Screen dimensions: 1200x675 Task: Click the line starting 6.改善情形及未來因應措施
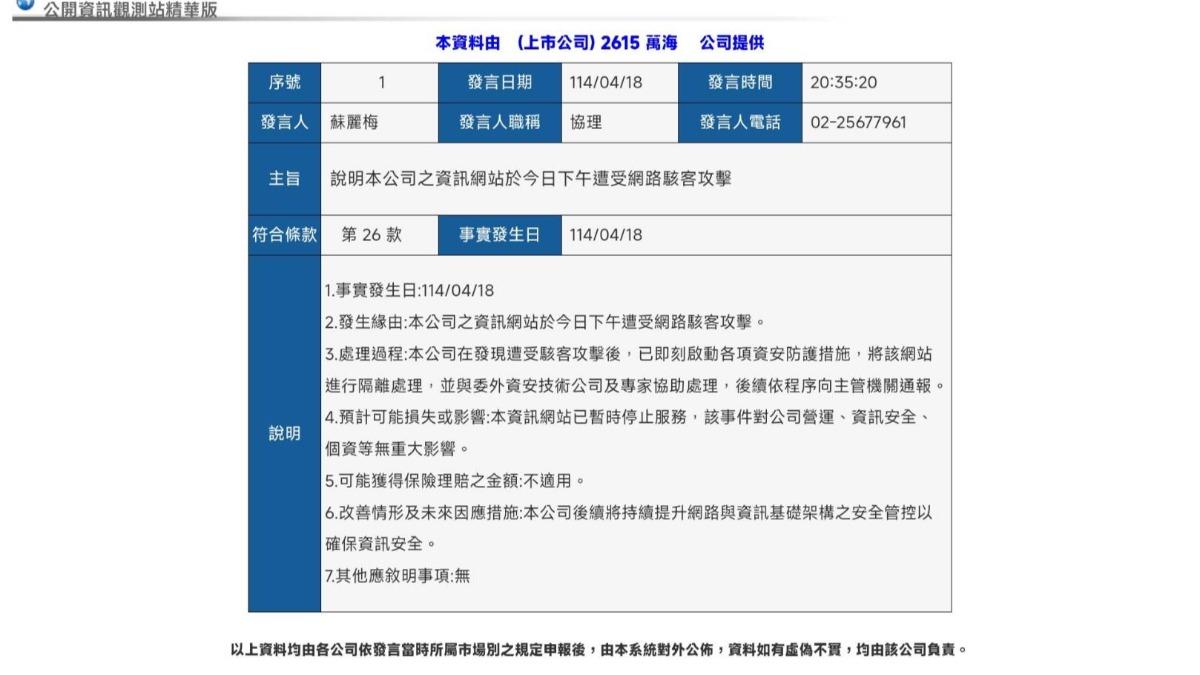(x=629, y=512)
